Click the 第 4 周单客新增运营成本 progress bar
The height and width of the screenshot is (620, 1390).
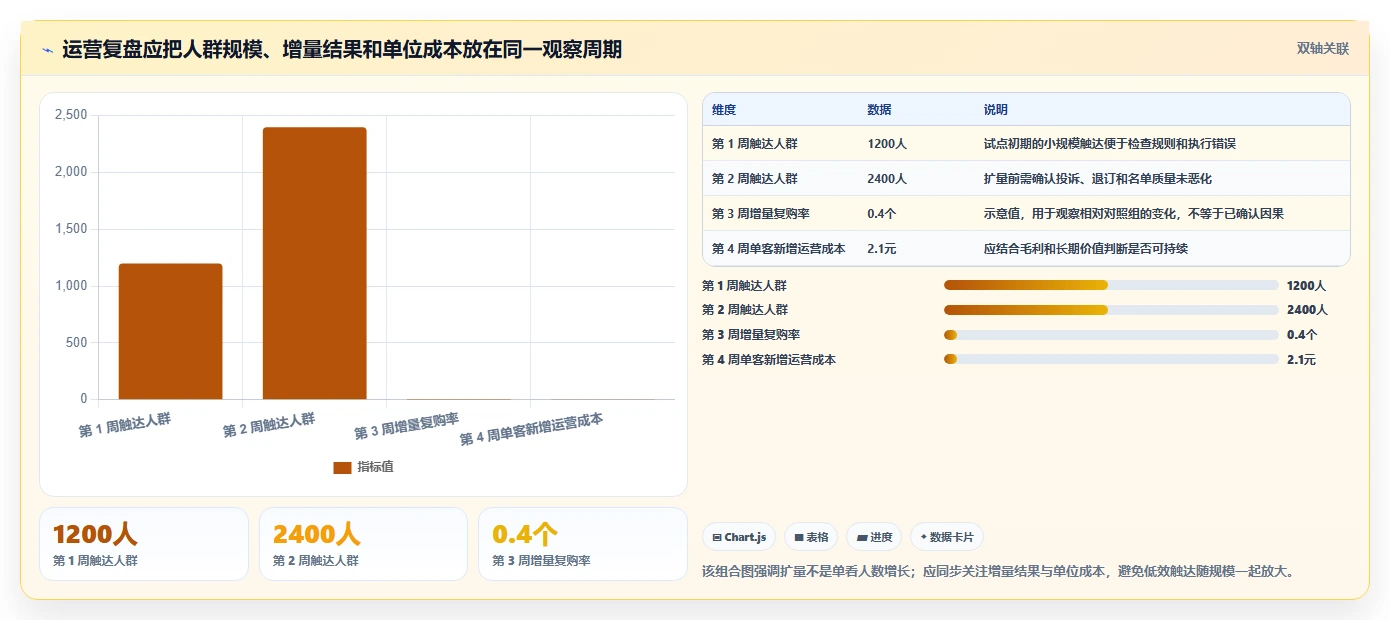pos(1111,359)
